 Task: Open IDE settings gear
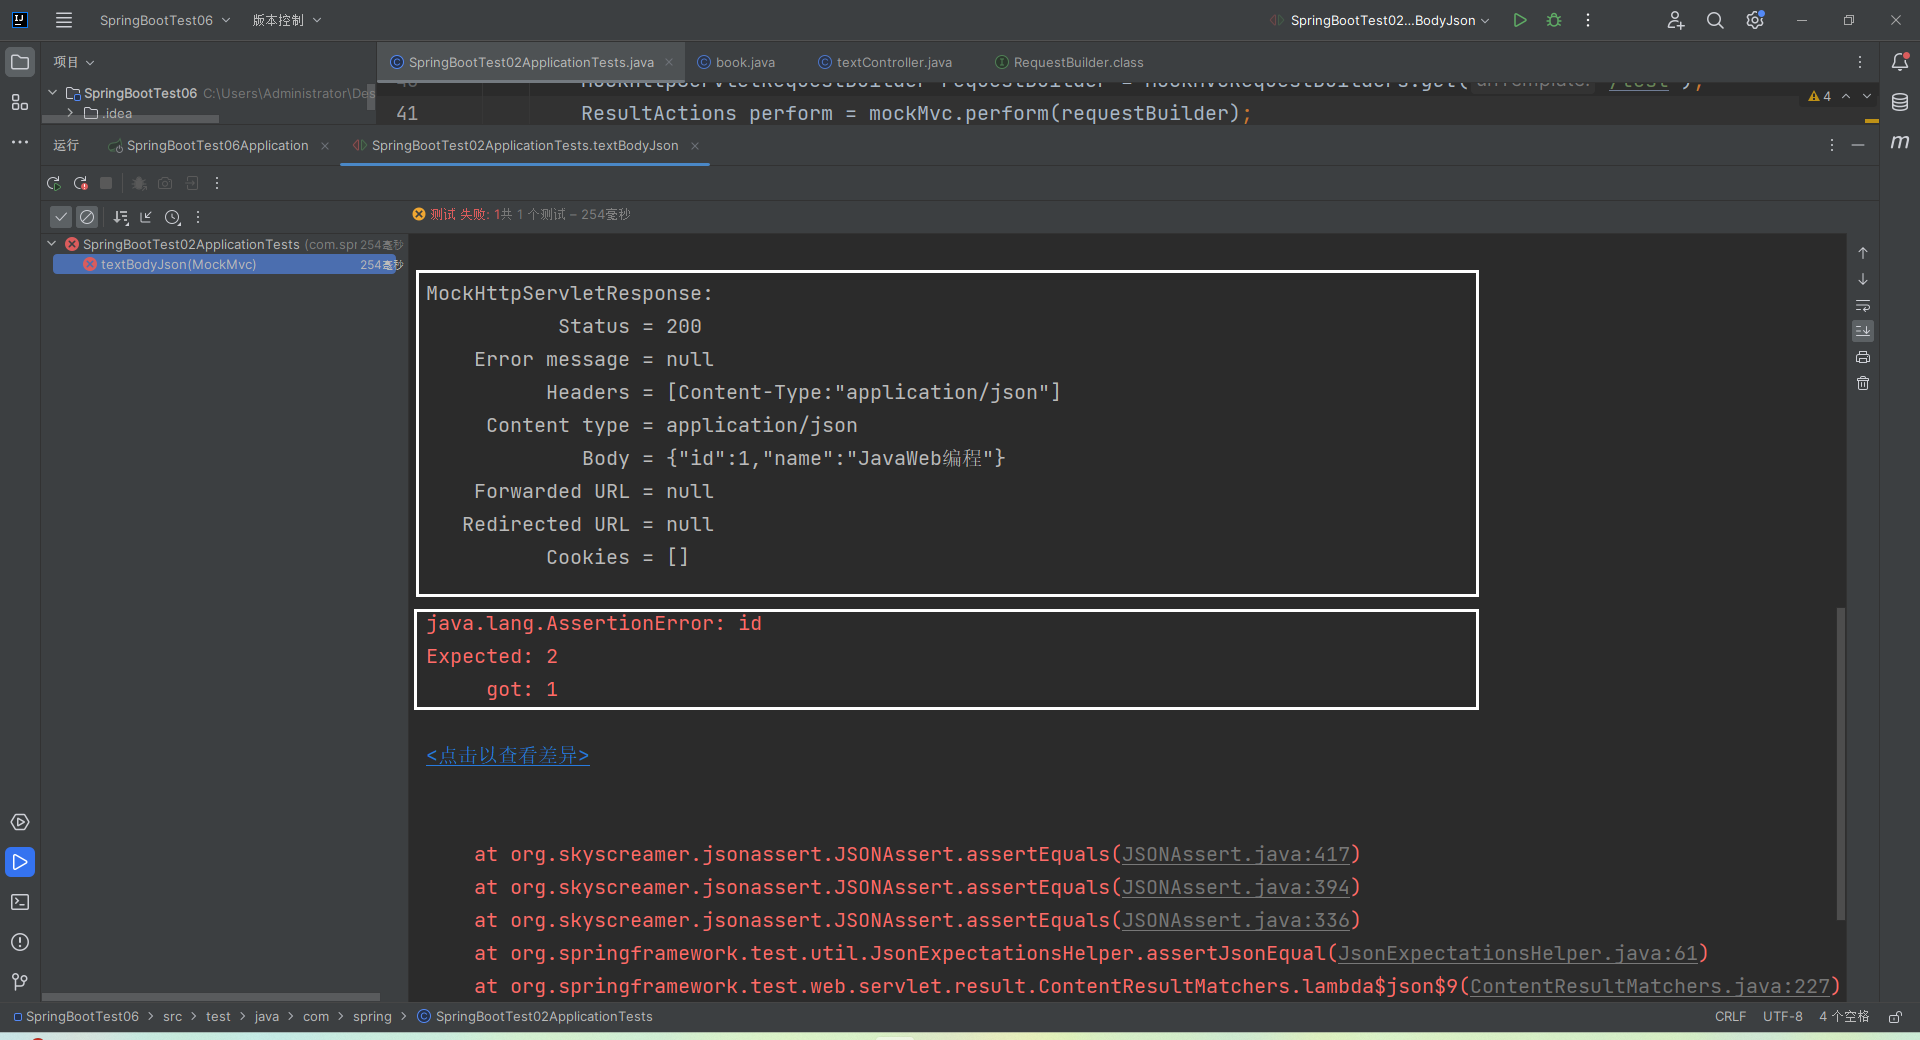[x=1755, y=20]
